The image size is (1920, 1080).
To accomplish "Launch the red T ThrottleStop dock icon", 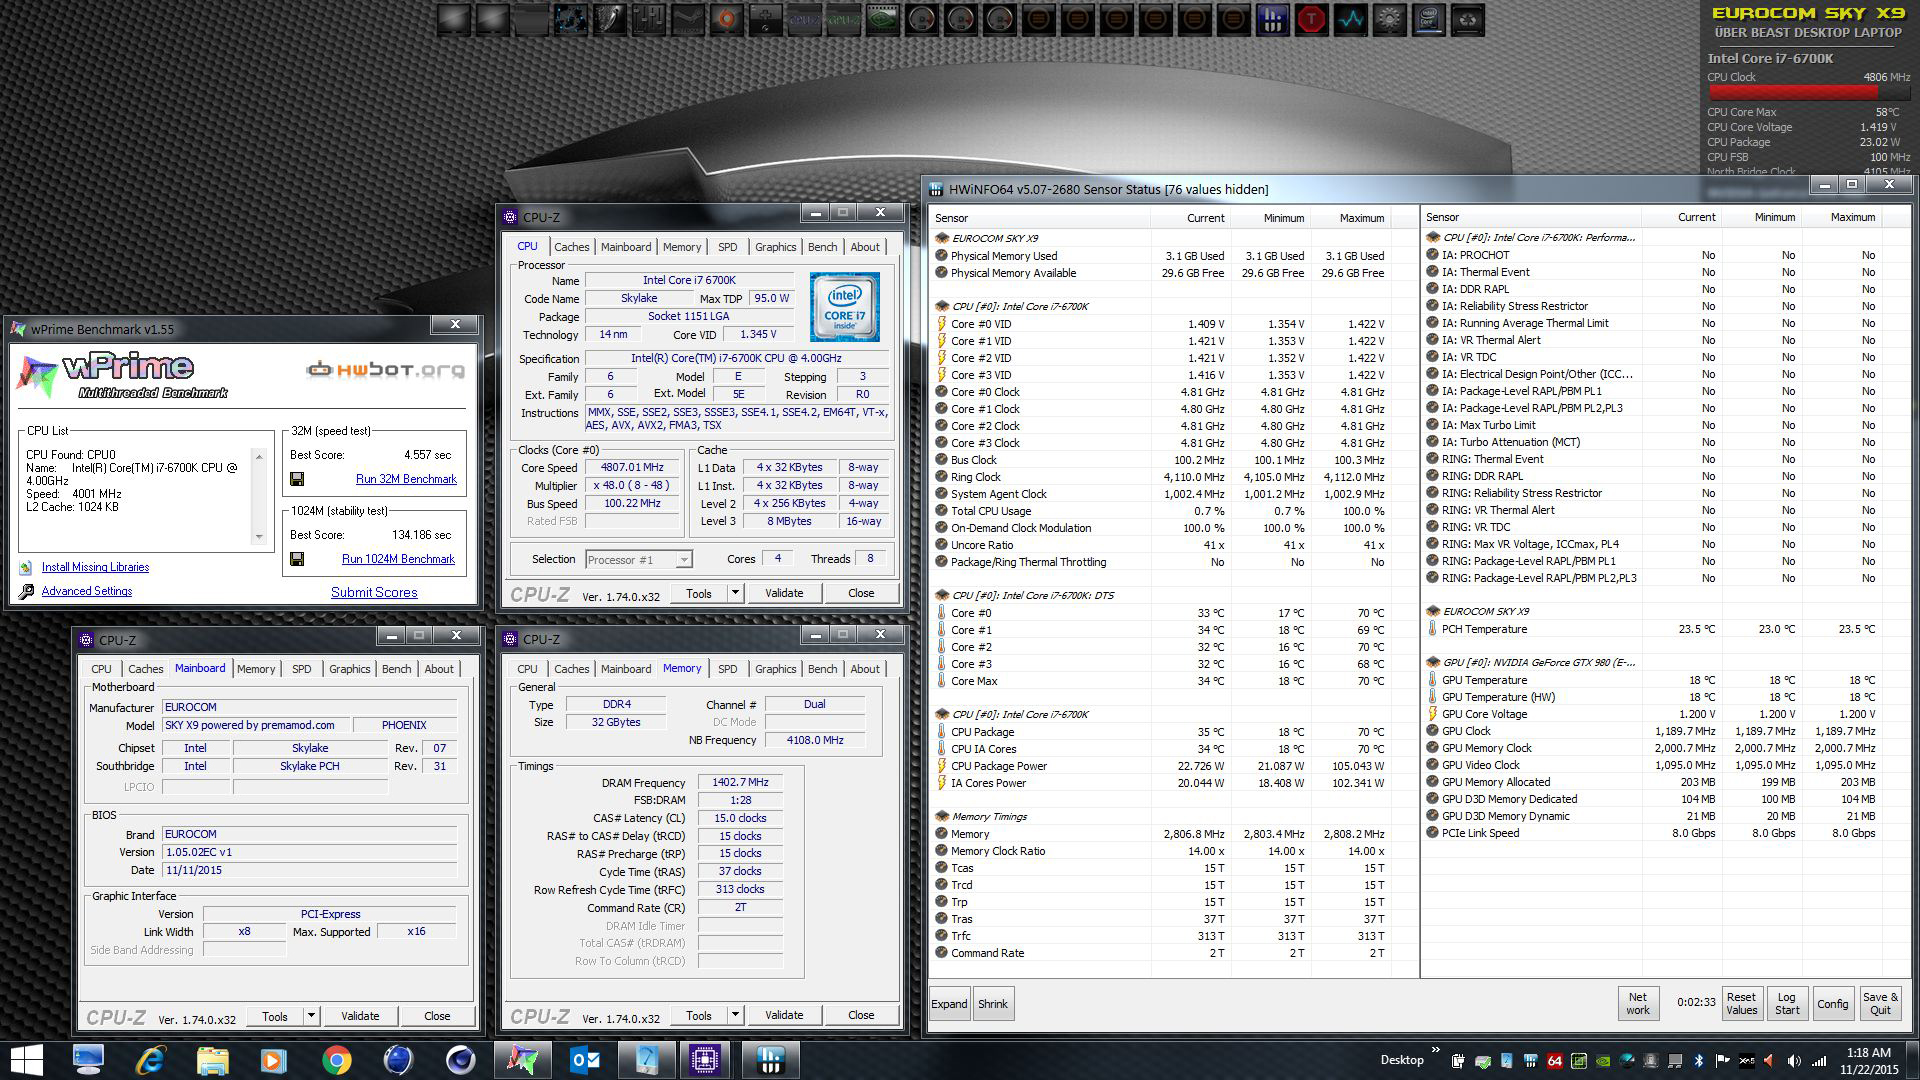I will (1312, 19).
